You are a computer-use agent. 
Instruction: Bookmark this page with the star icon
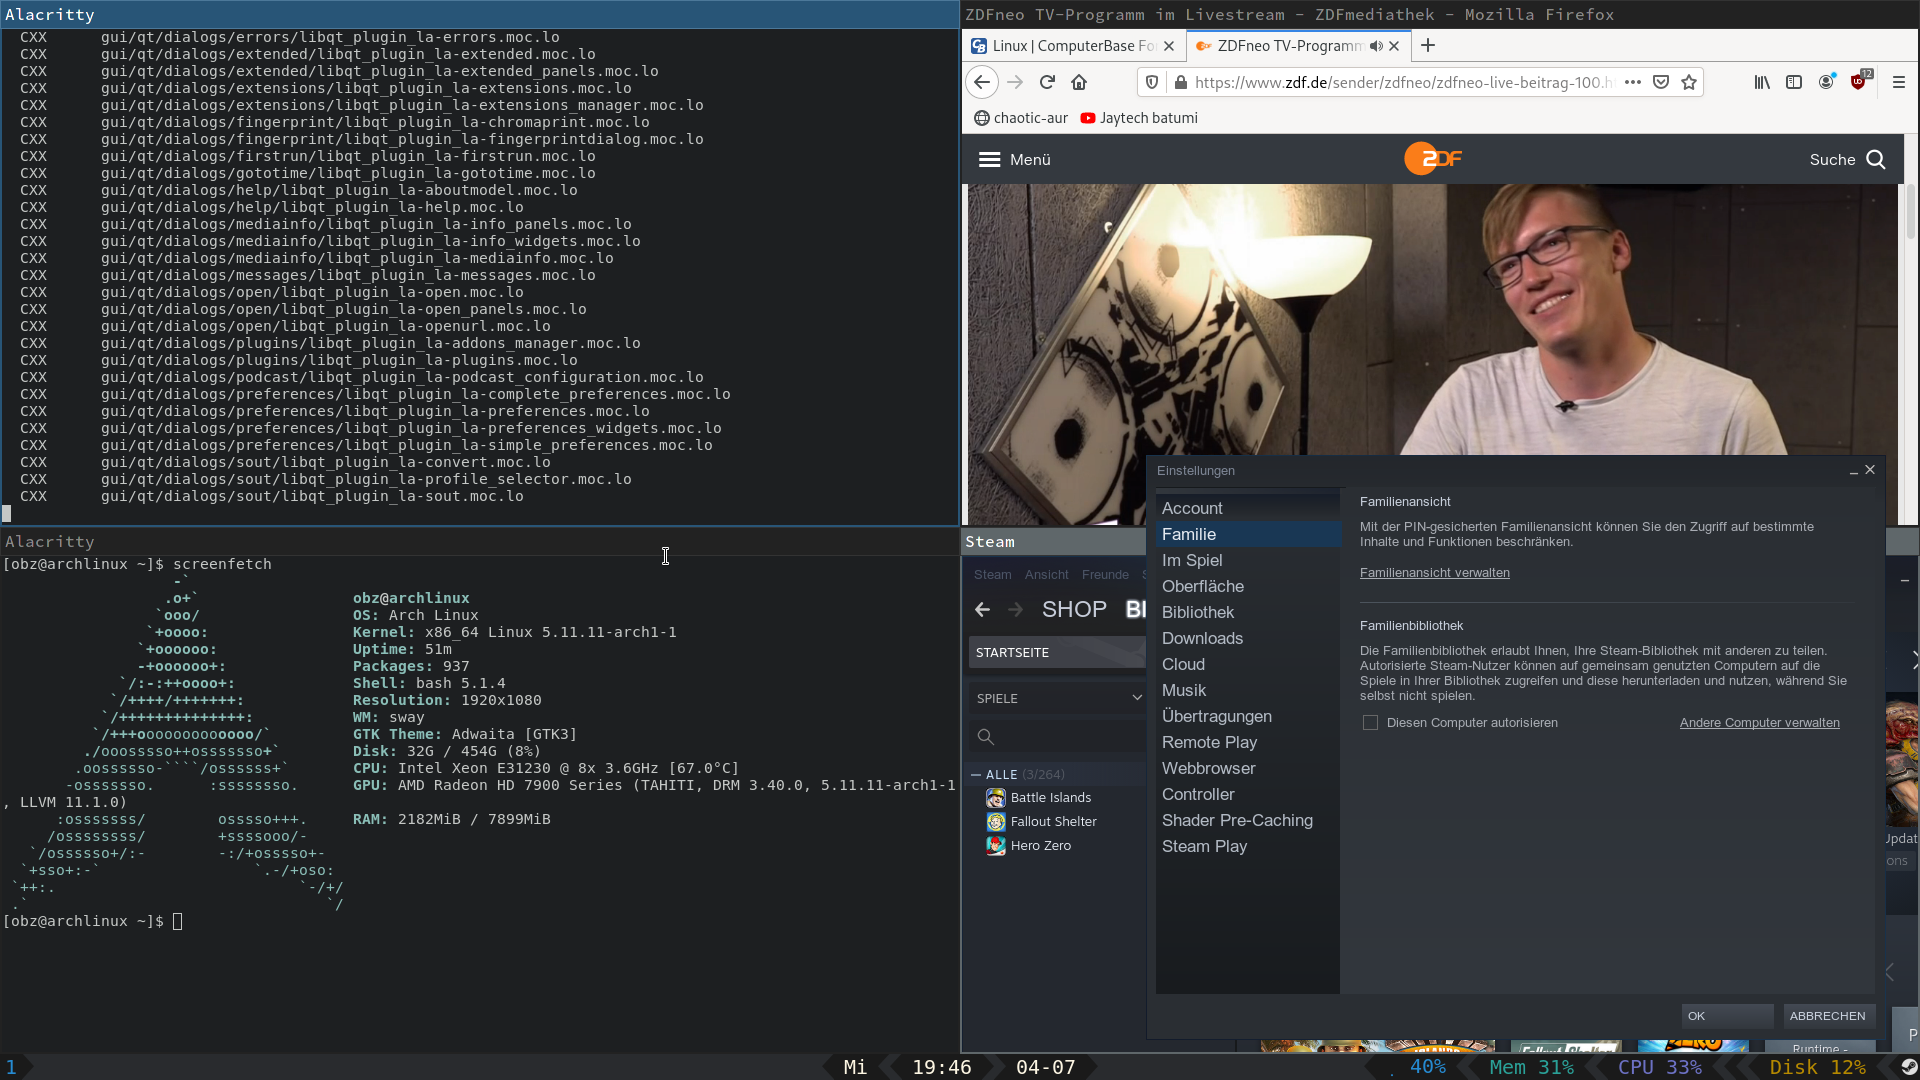[x=1689, y=82]
